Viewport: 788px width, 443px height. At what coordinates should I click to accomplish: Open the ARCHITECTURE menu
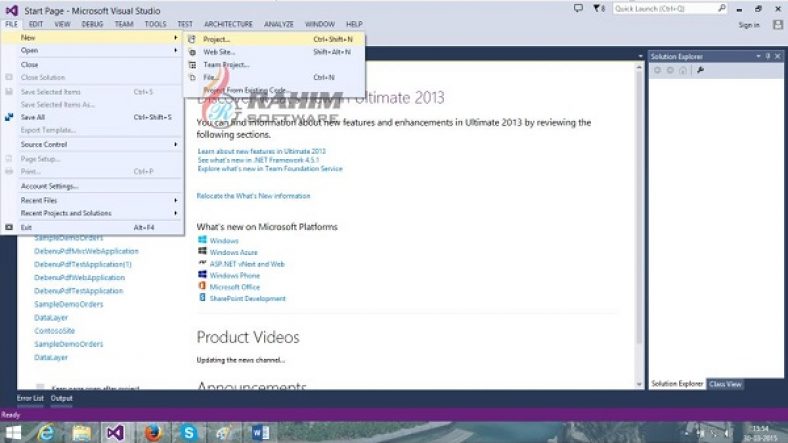point(228,24)
